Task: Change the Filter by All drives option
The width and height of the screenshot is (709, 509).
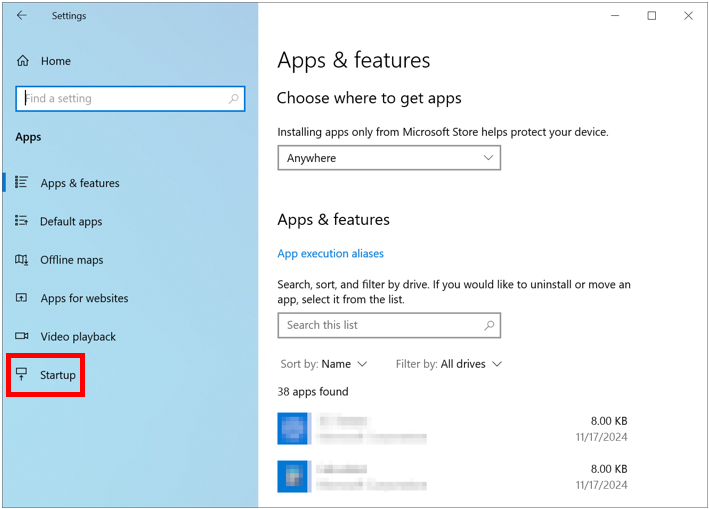Action: coord(449,364)
